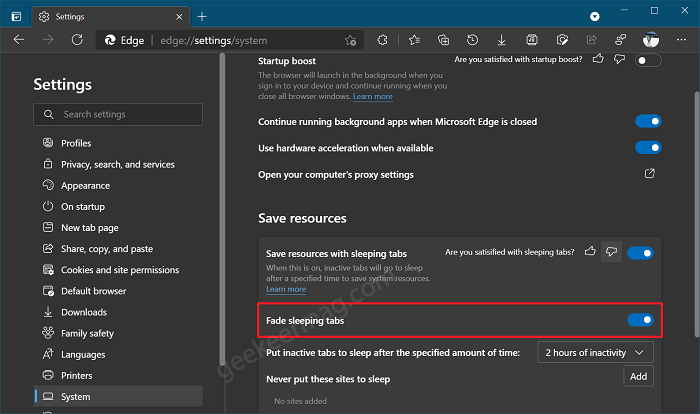Click the sidebar vertical scrollbar

pyautogui.click(x=222, y=210)
